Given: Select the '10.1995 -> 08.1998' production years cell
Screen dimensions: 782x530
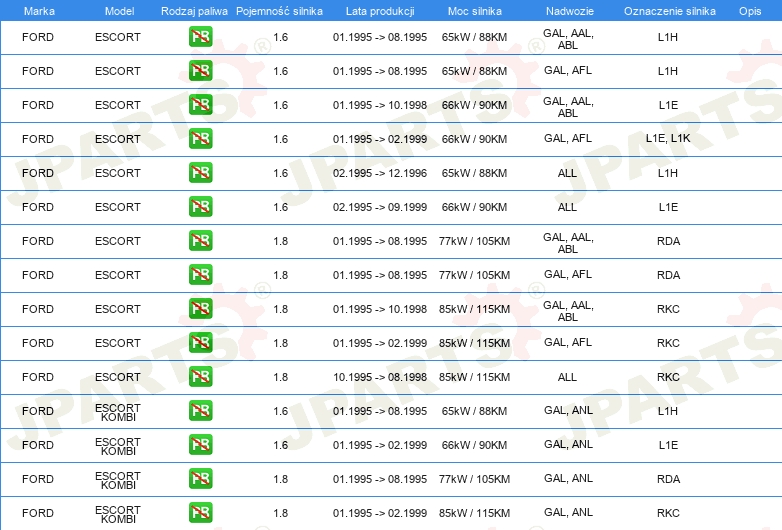Looking at the screenshot, I should click(x=380, y=377).
